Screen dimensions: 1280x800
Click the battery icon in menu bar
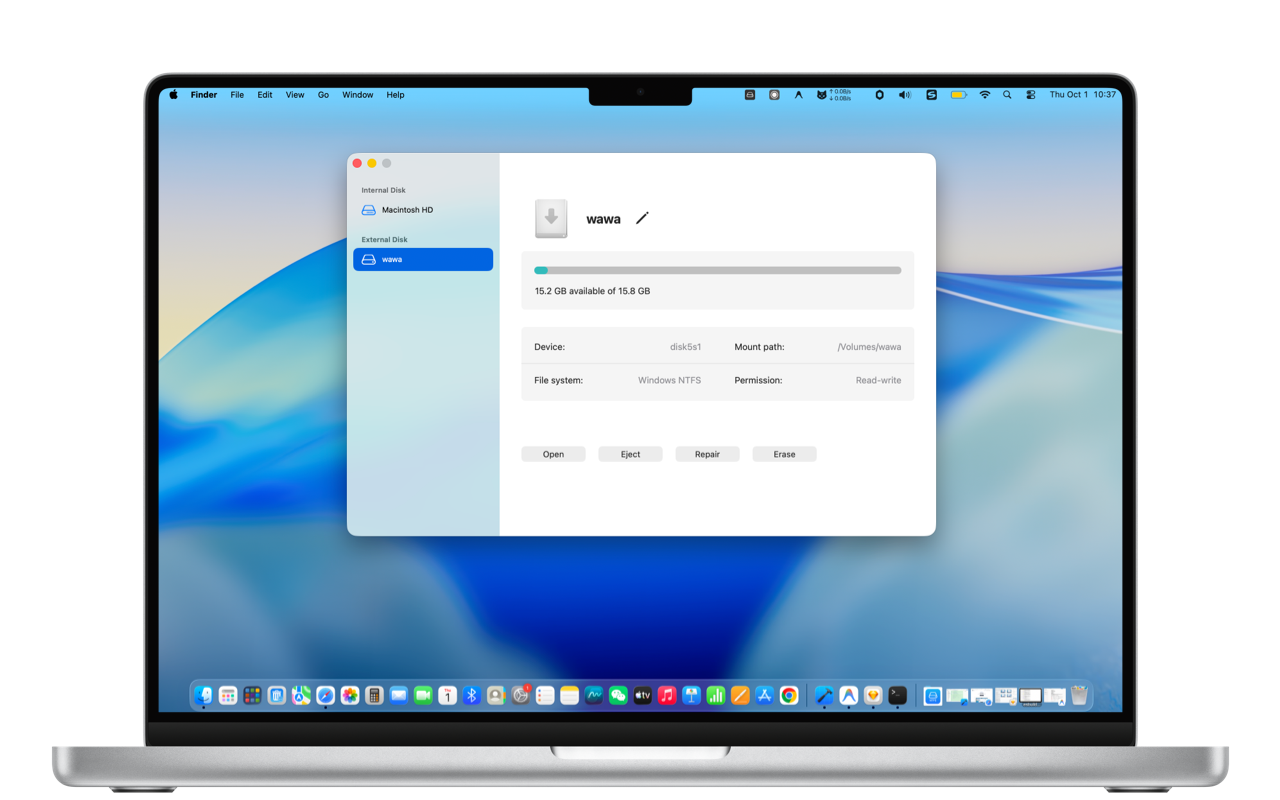(958, 95)
